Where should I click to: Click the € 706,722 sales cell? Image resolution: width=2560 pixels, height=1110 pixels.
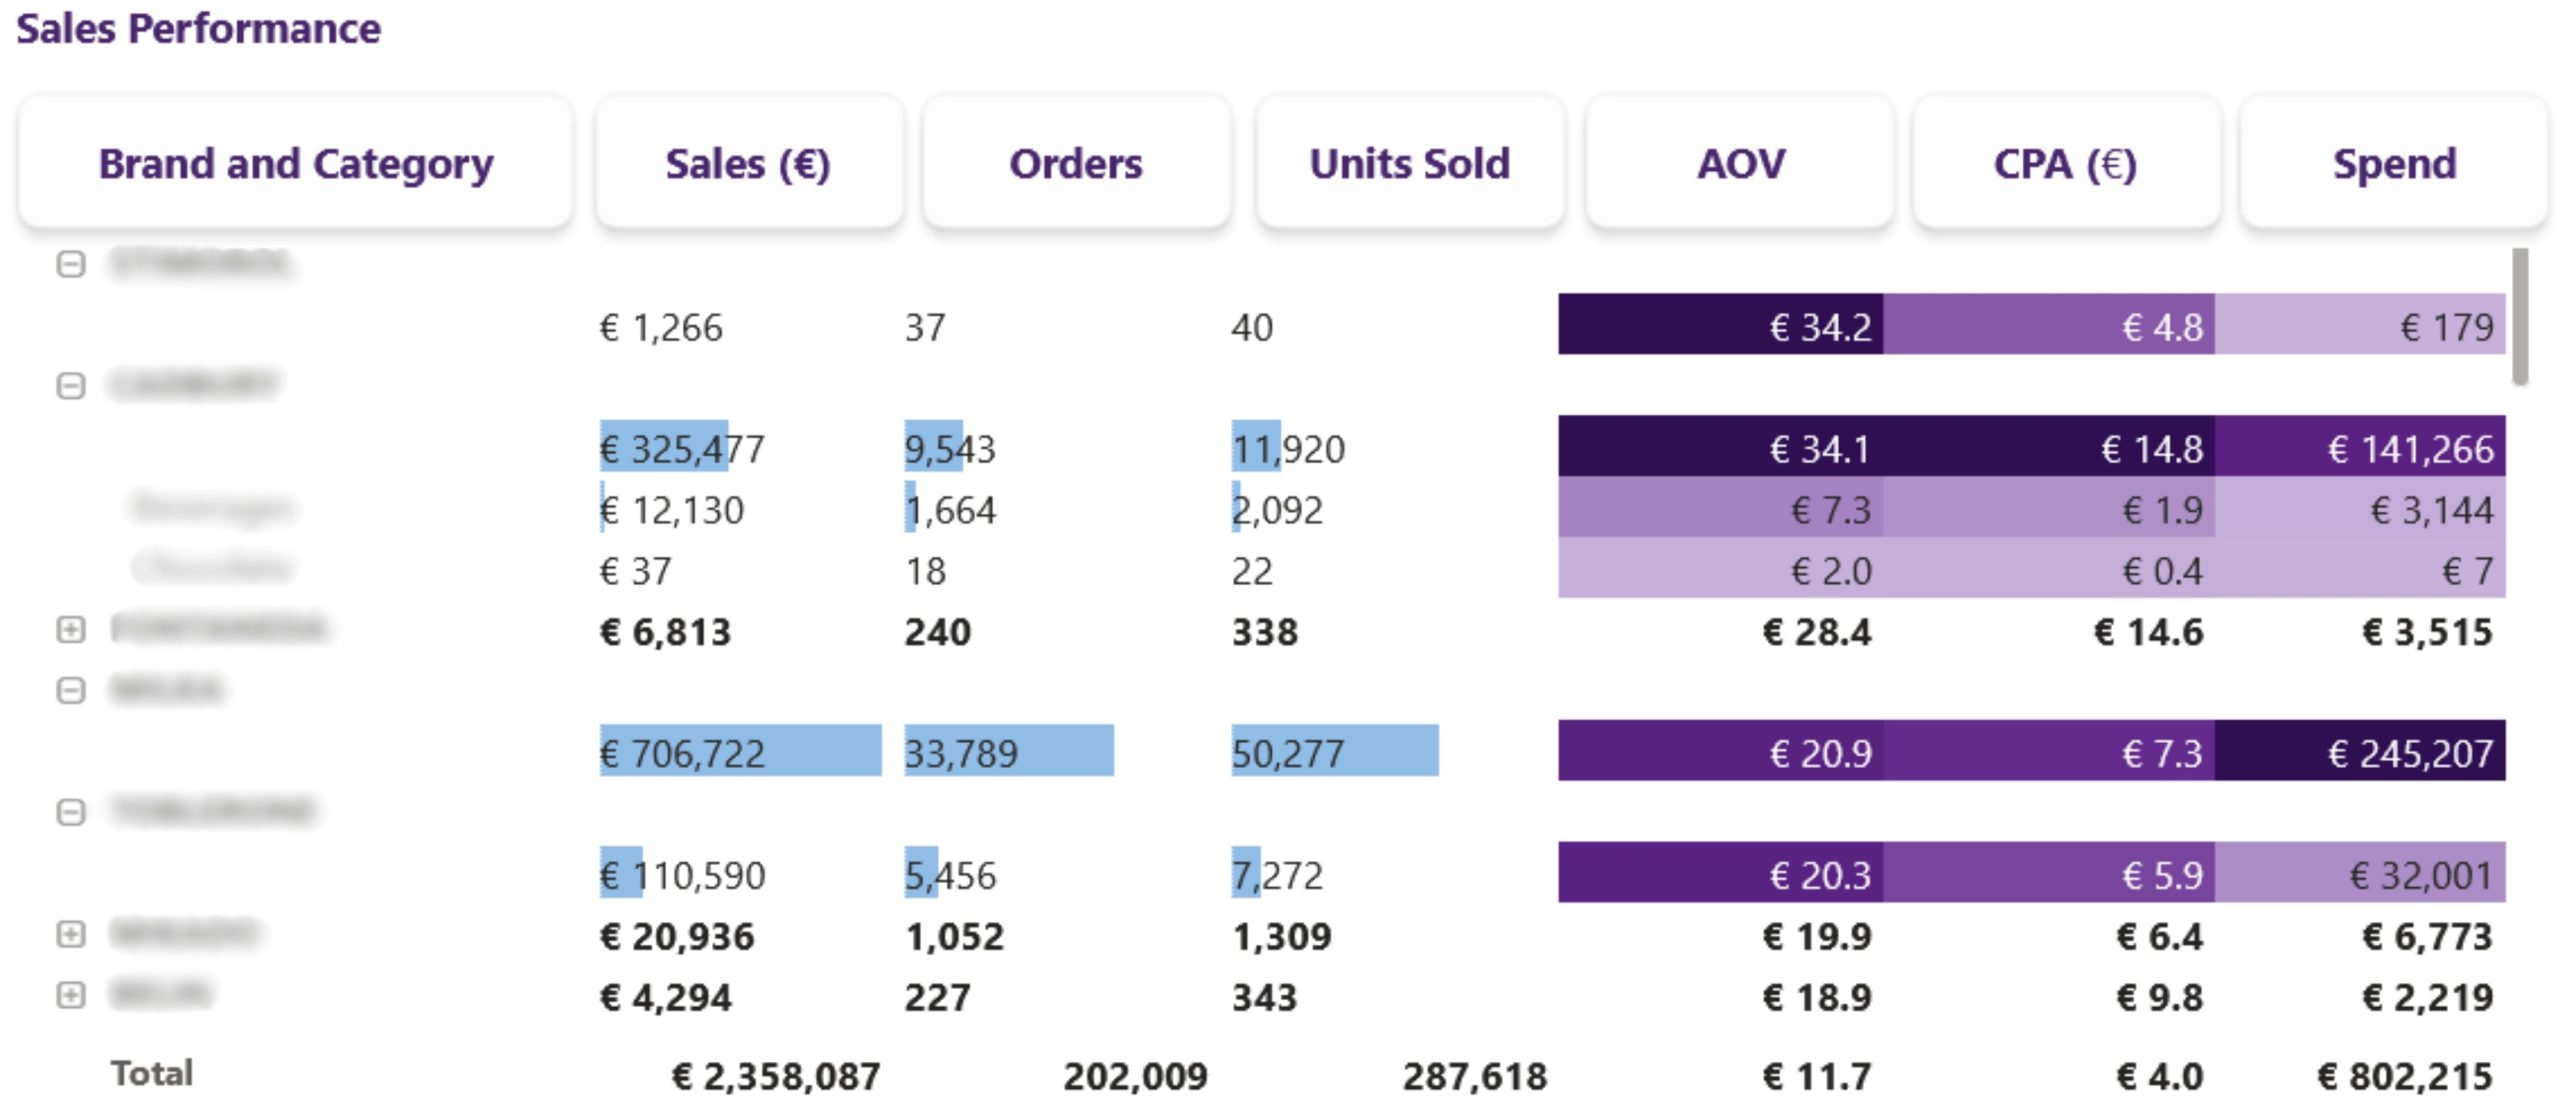pos(740,750)
